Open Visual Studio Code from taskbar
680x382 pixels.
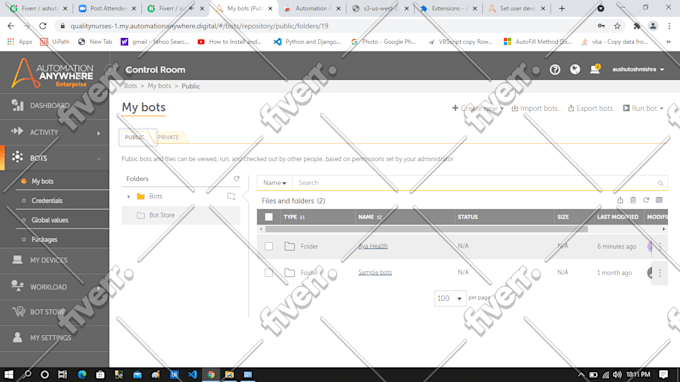click(x=193, y=375)
